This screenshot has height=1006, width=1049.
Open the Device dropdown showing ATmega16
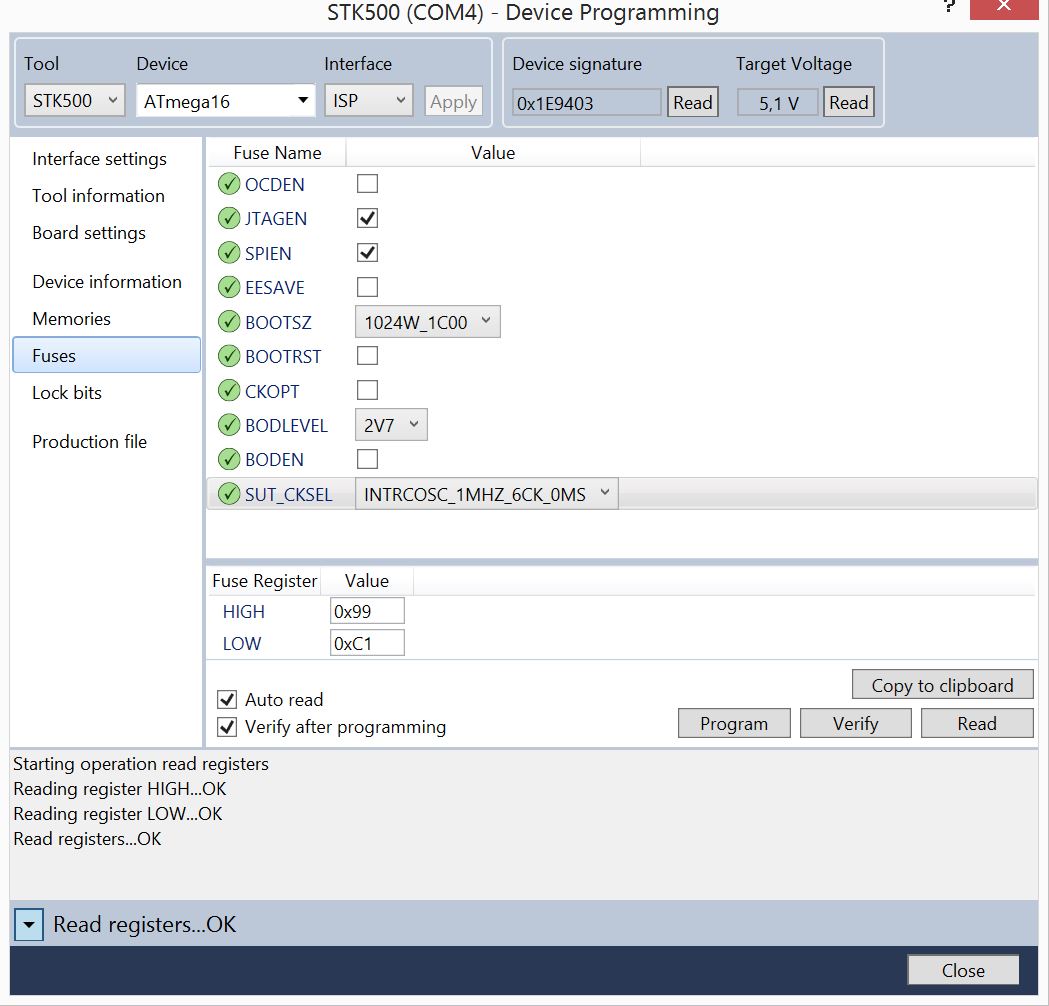tap(225, 101)
